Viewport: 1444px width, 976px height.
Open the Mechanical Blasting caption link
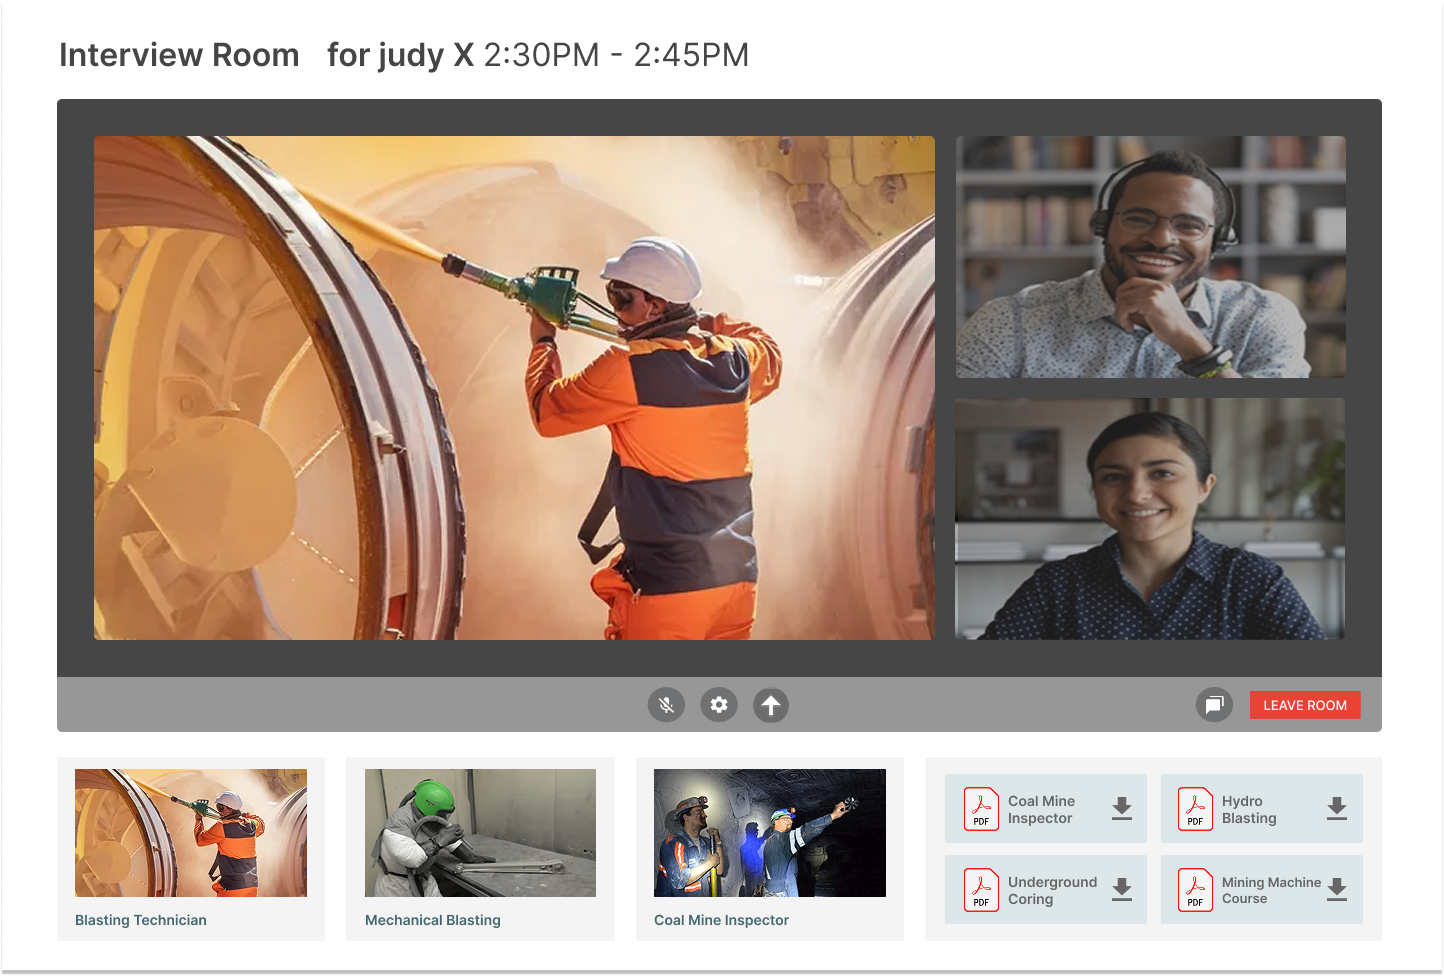[x=433, y=920]
